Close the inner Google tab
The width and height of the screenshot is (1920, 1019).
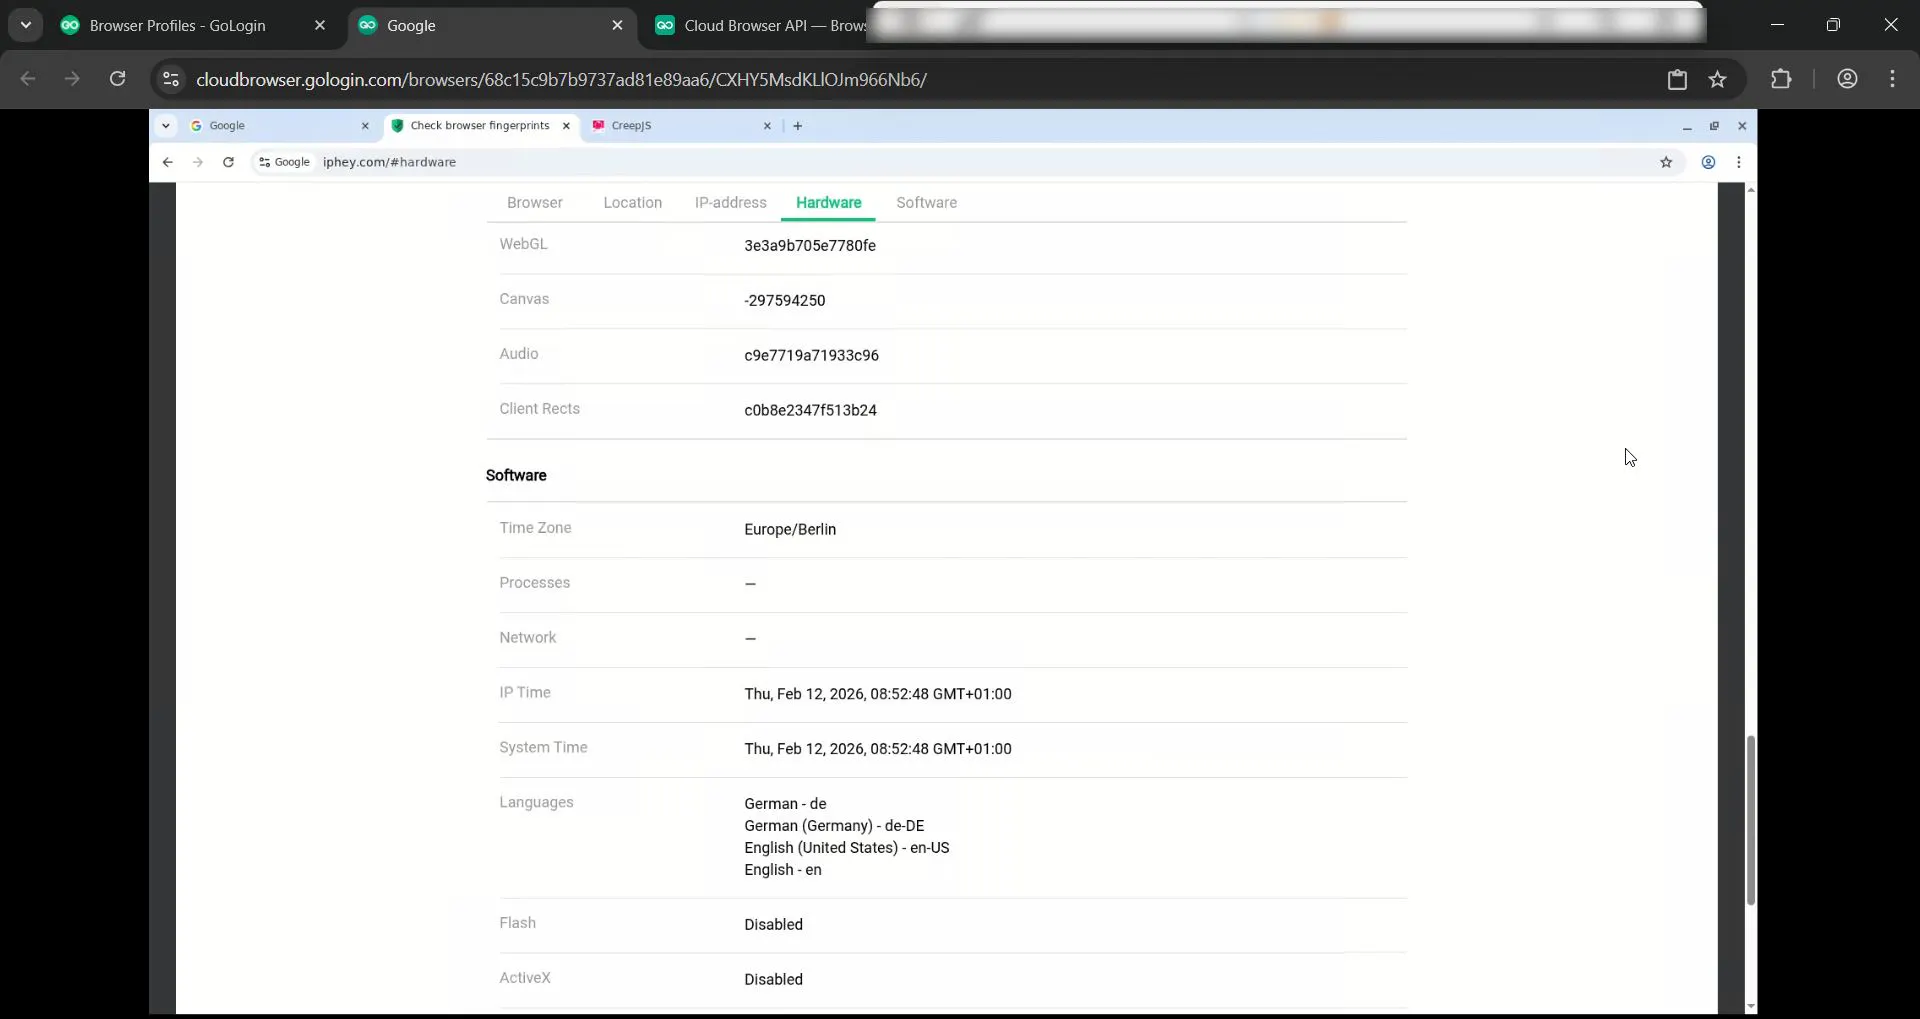[x=365, y=126]
